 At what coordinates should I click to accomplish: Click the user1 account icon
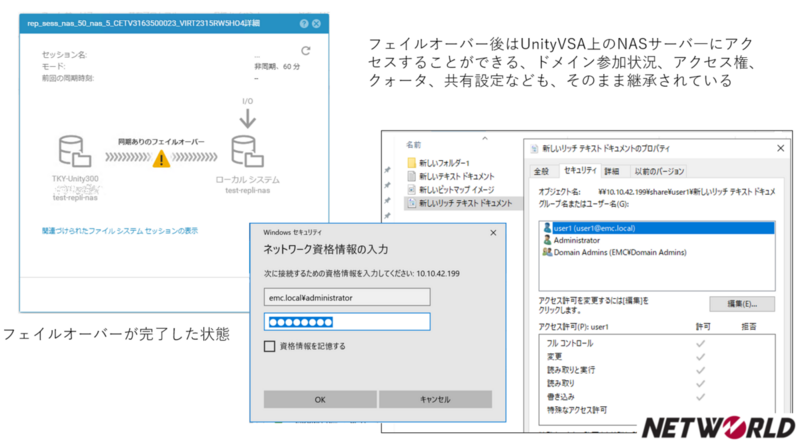click(547, 228)
